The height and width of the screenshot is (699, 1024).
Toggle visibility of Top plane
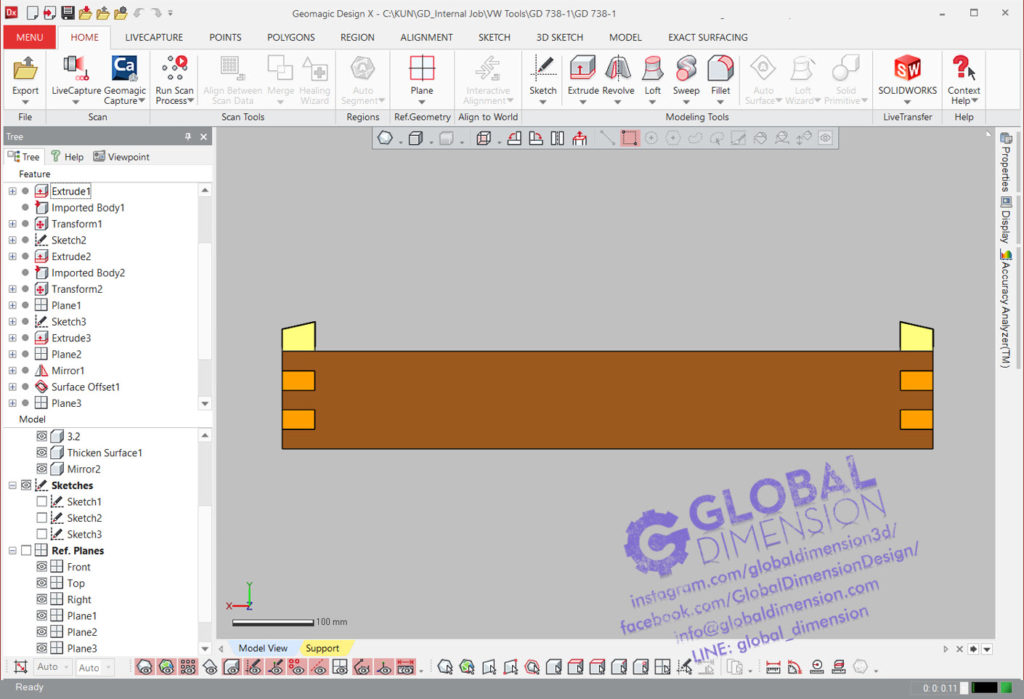tap(42, 583)
